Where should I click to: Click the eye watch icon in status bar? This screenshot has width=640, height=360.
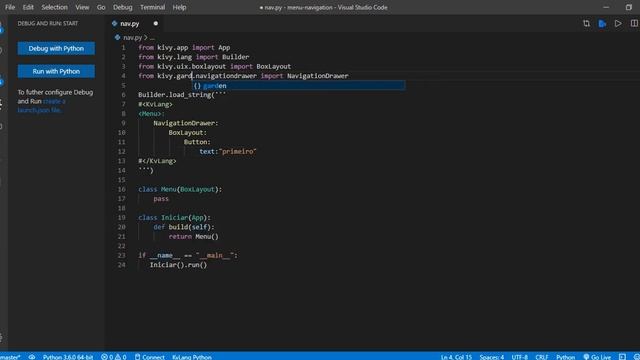pyautogui.click(x=31, y=357)
